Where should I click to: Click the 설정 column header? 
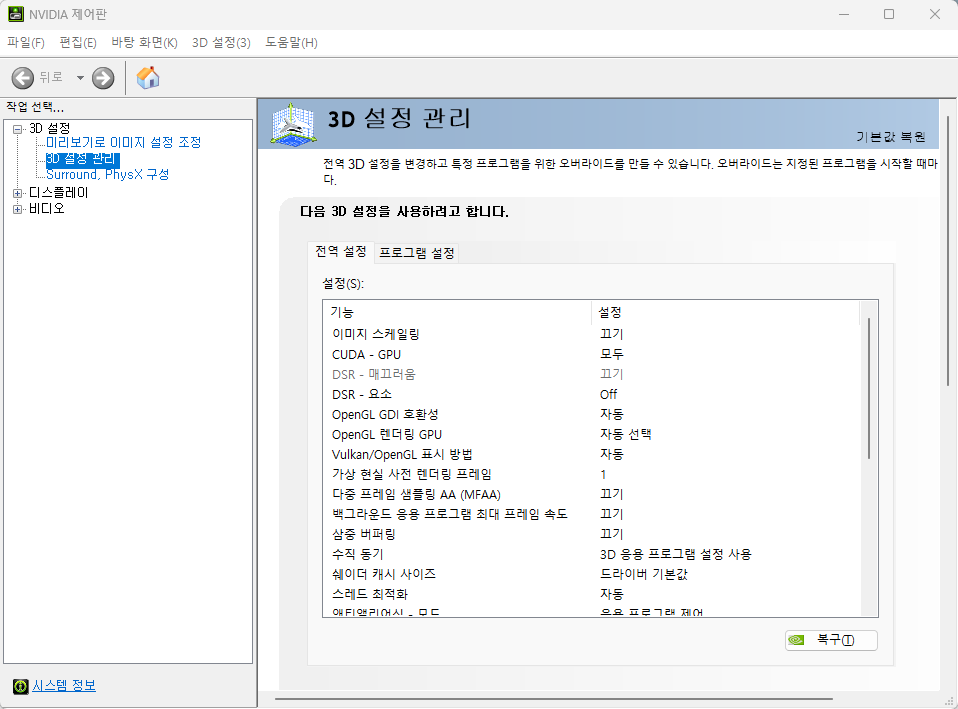725,312
